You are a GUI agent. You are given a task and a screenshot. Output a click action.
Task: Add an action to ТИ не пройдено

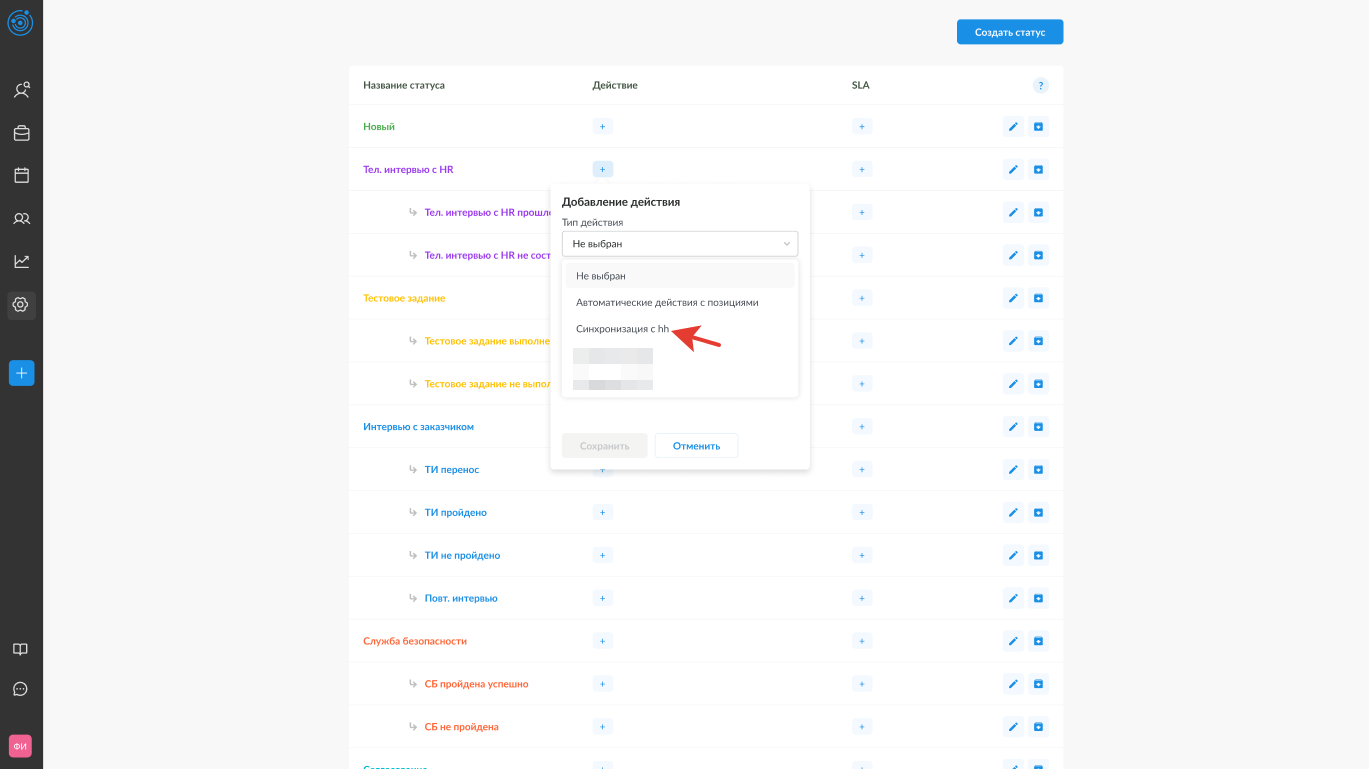(602, 555)
